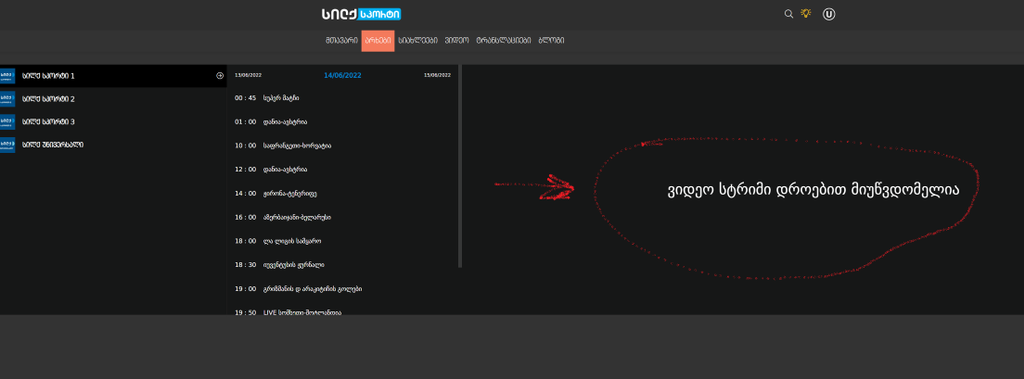The width and height of the screenshot is (1024, 379).
Task: Click the სილქ სპორტი 1 channel logo
Action: tap(7, 76)
